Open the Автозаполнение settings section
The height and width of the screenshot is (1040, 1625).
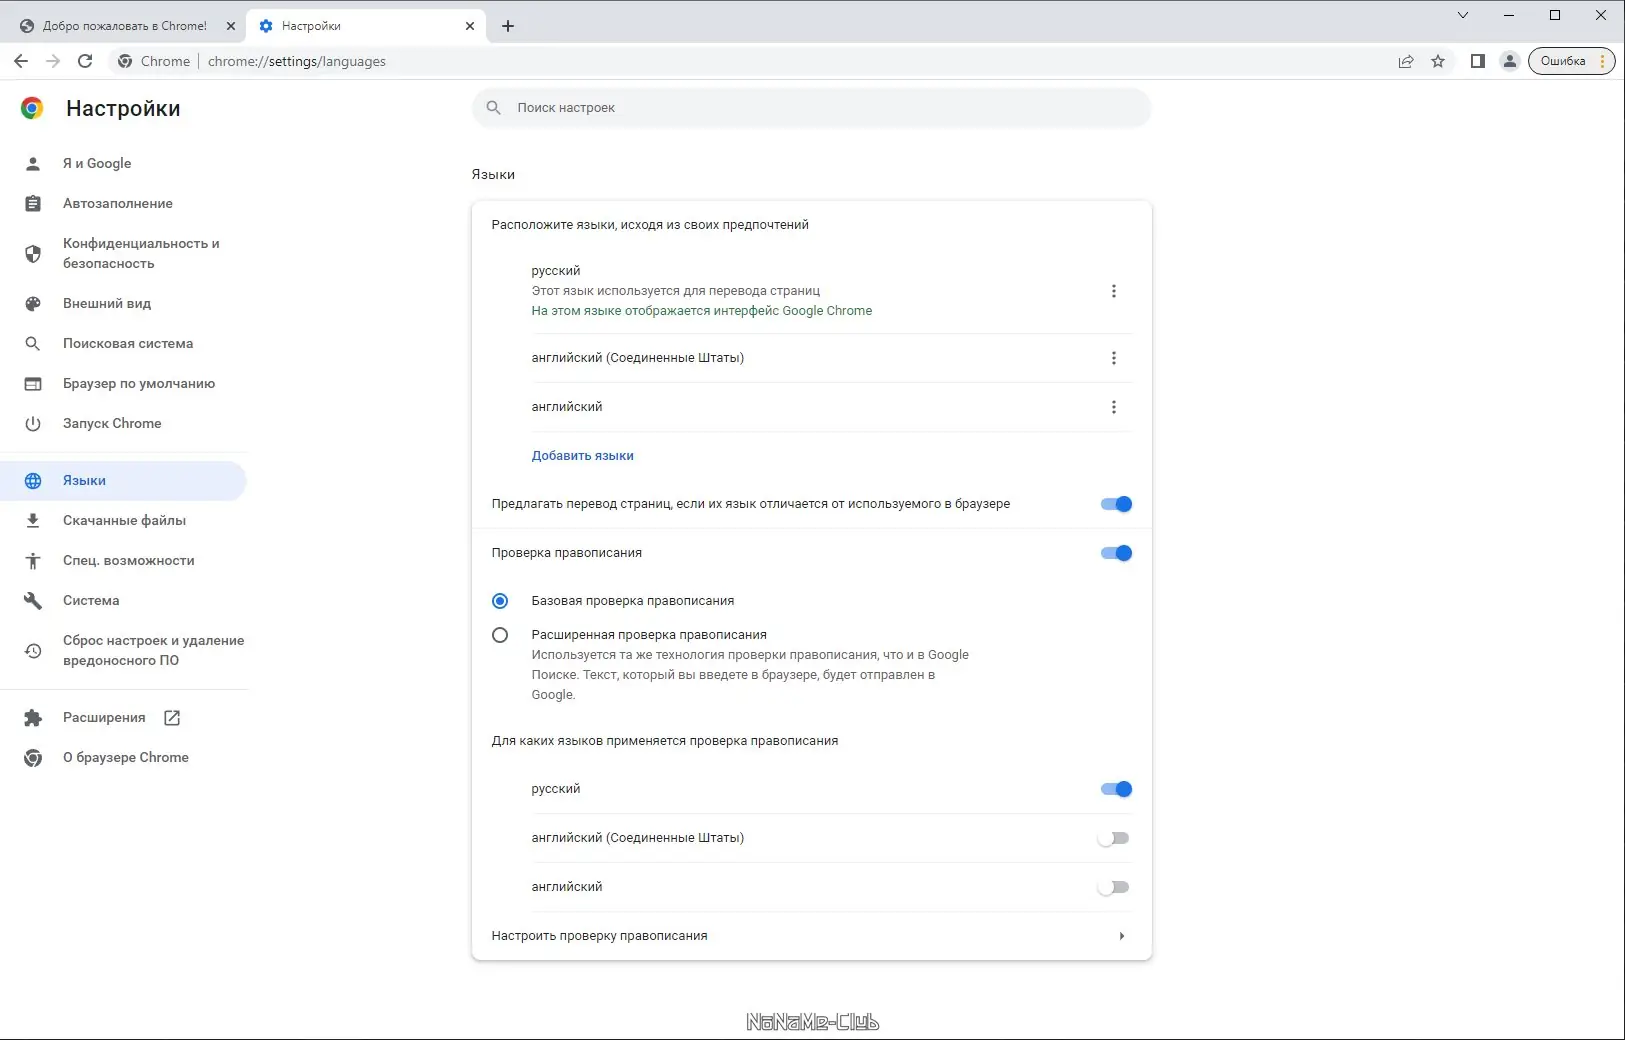pos(118,203)
